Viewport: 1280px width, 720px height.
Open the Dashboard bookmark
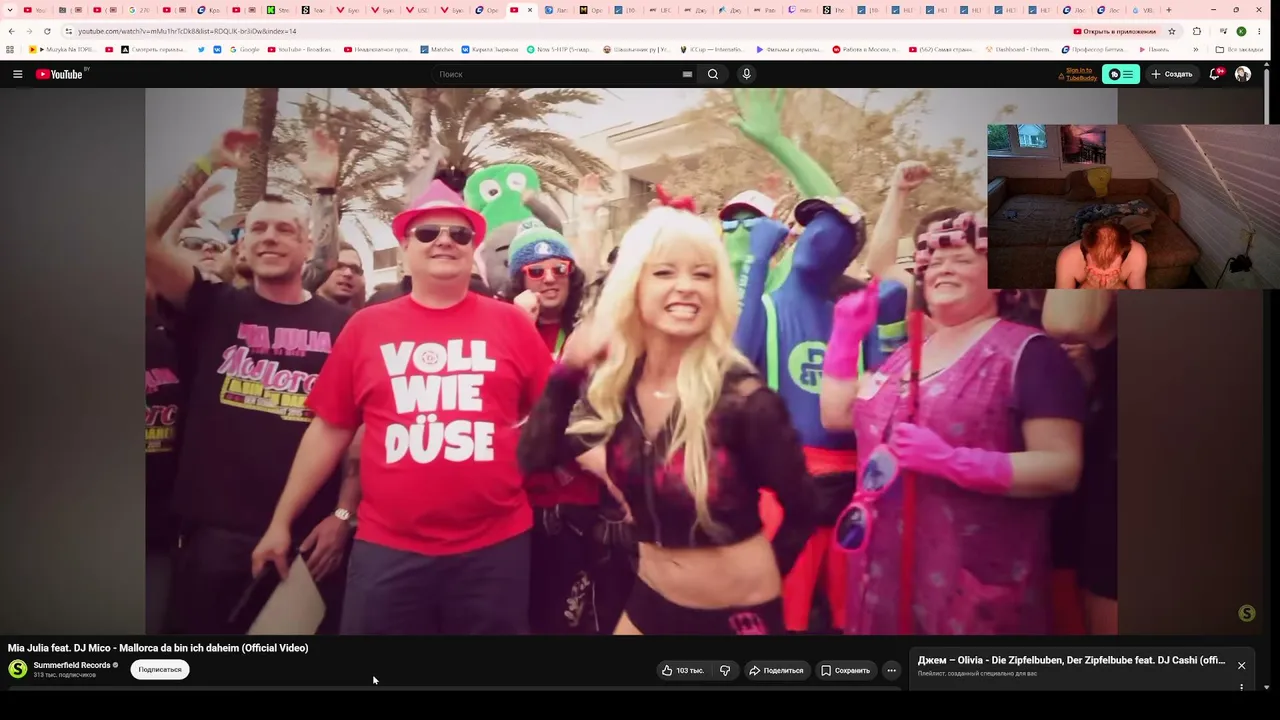pyautogui.click(x=1018, y=49)
